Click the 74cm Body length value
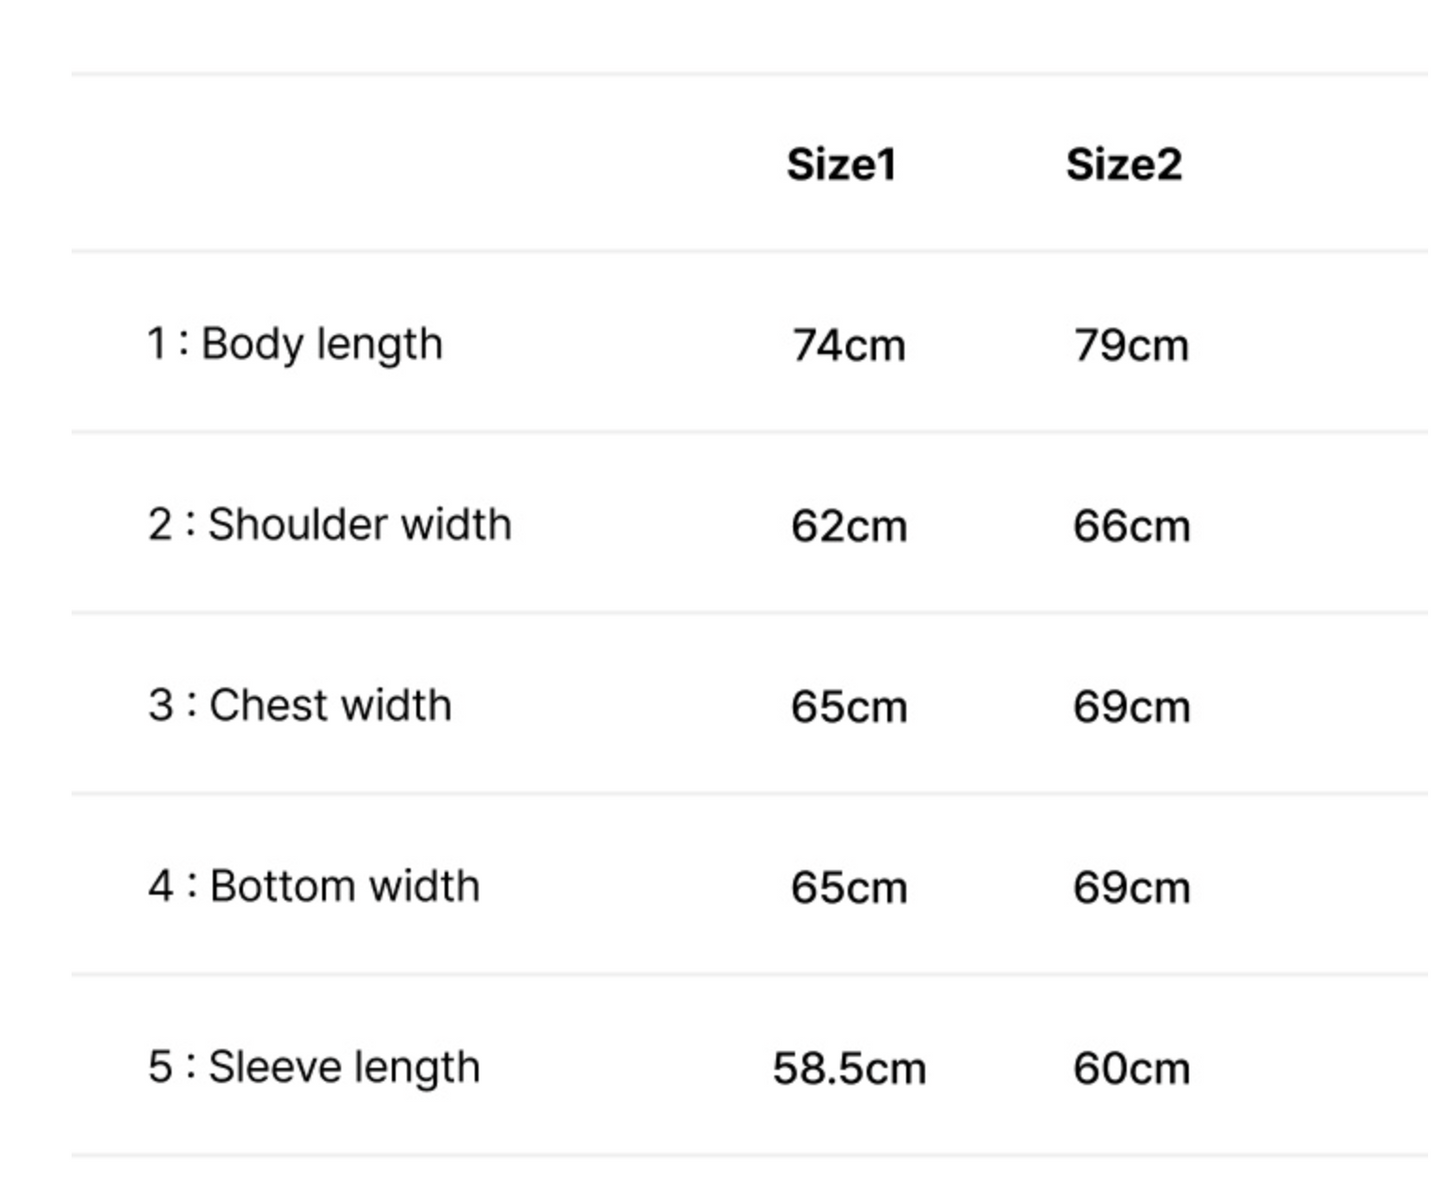 [x=848, y=346]
